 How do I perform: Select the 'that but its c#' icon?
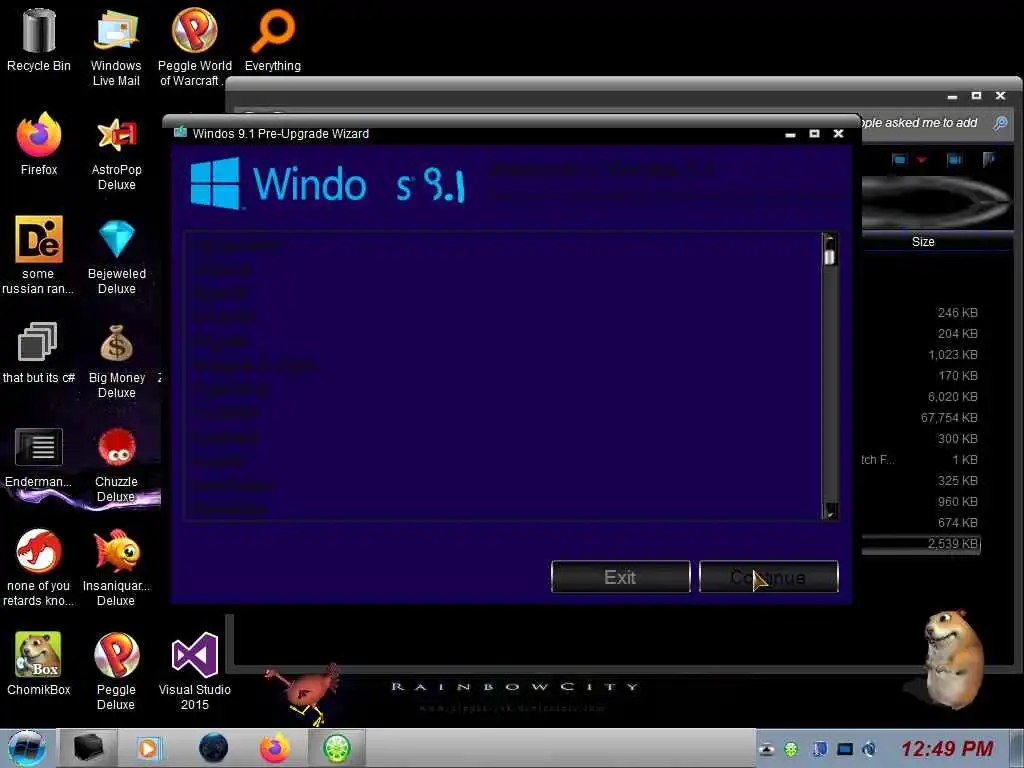tap(39, 352)
